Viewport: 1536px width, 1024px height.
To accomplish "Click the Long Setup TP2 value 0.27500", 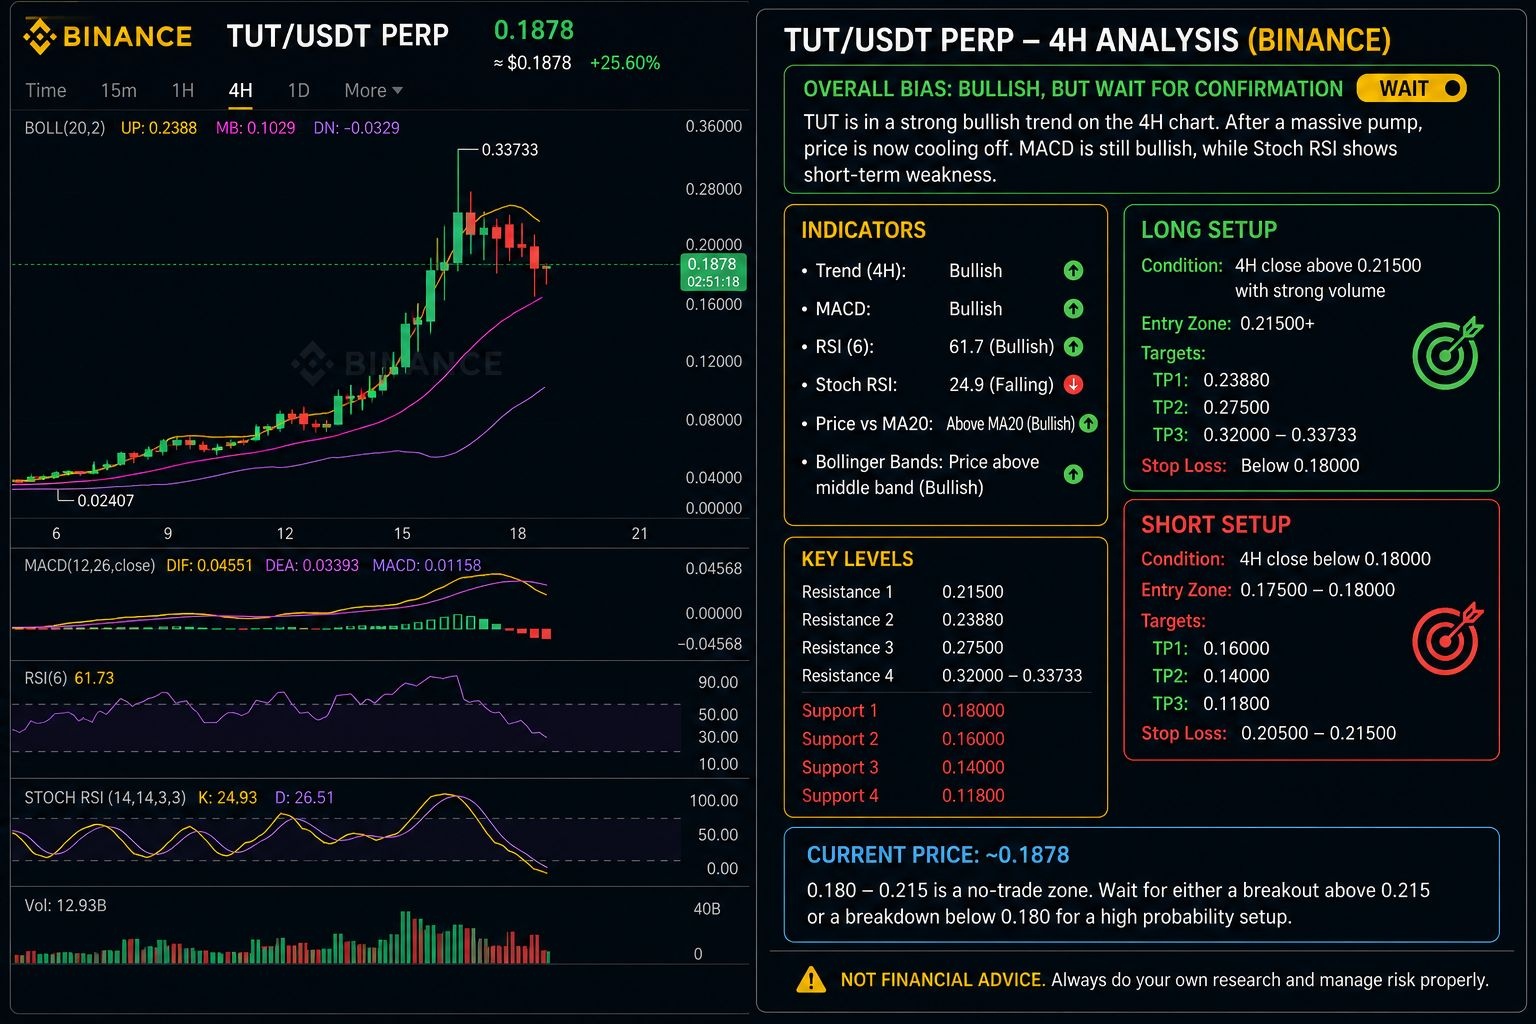I will 1236,408.
